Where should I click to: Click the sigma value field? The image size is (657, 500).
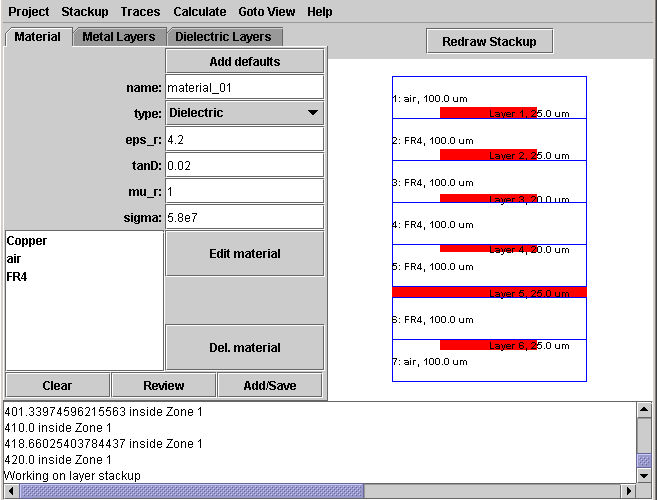[x=243, y=217]
